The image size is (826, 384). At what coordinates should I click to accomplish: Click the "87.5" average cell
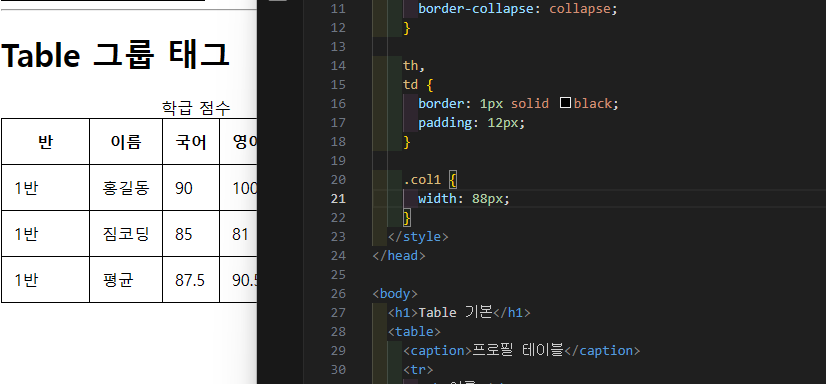click(x=191, y=280)
